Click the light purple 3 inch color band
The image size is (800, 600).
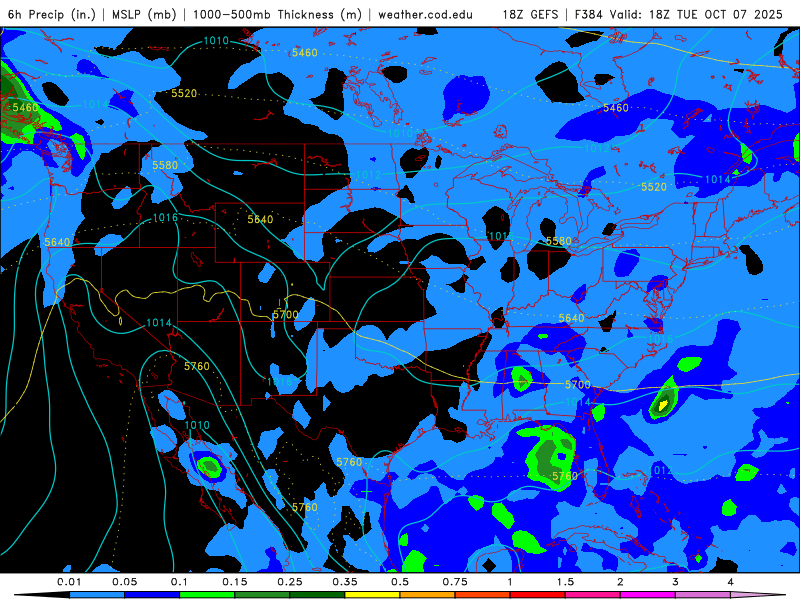pos(703,595)
